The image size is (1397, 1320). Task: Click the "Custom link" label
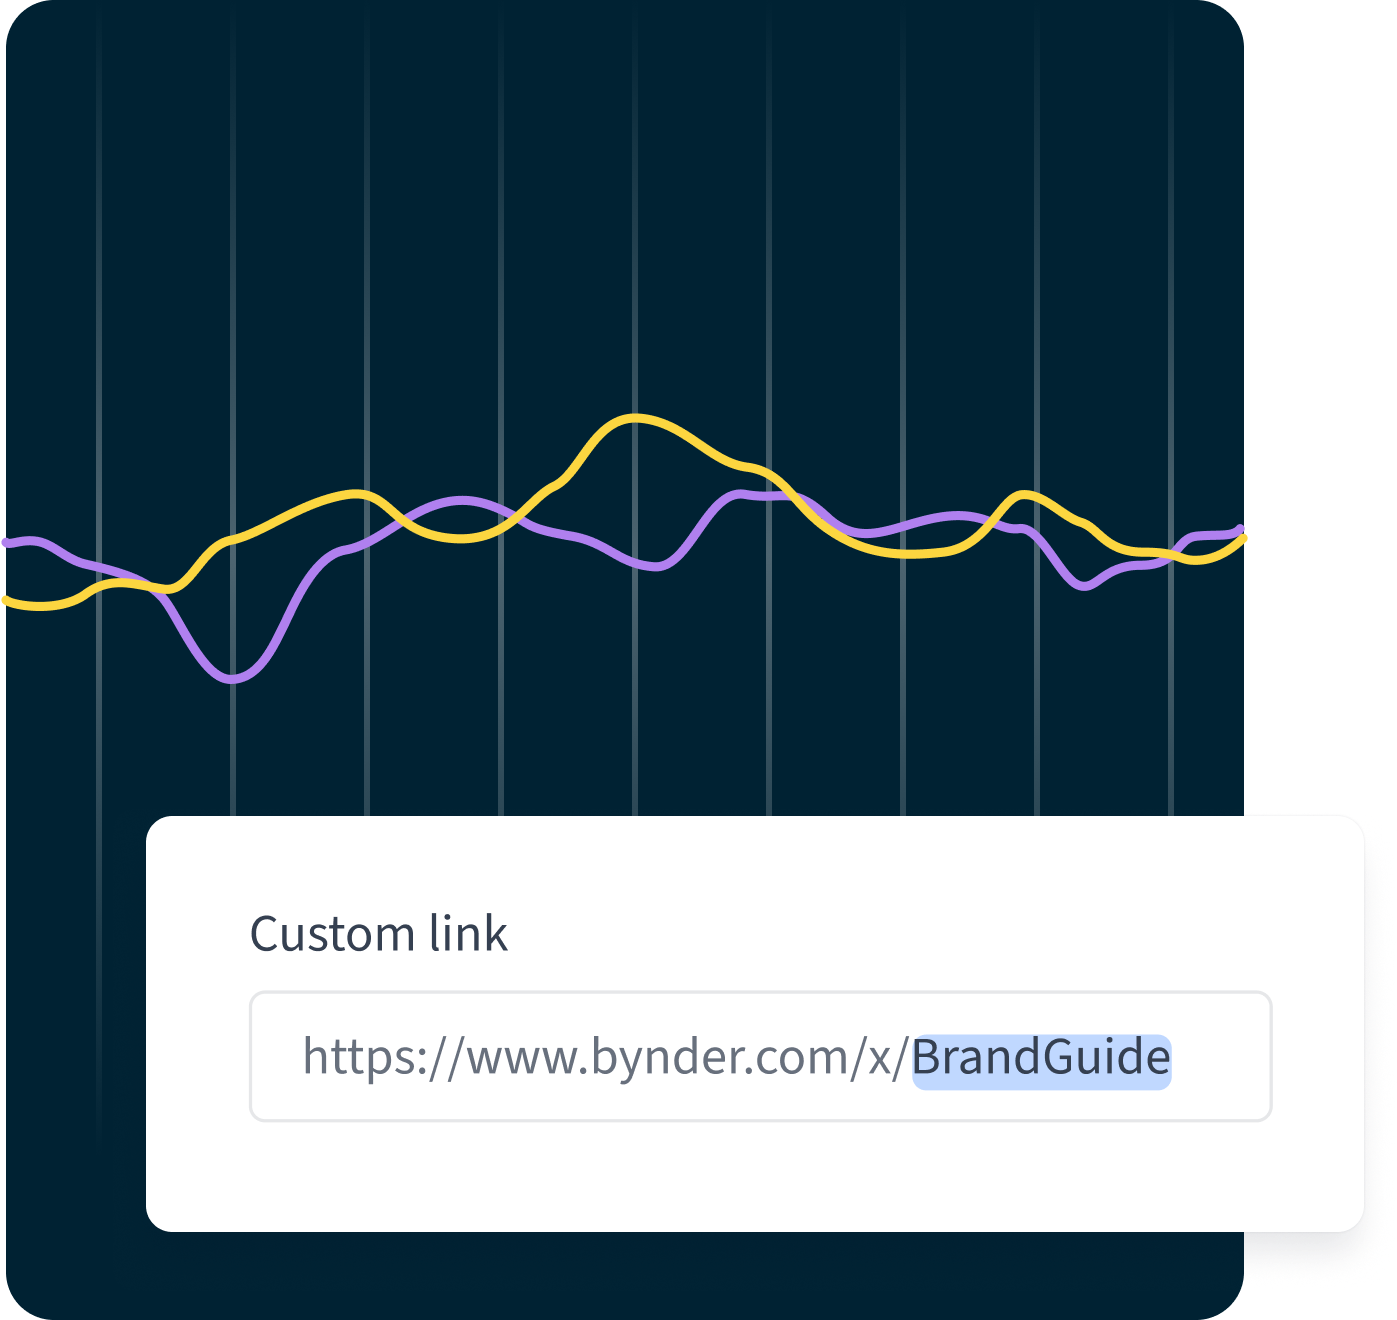tap(378, 934)
